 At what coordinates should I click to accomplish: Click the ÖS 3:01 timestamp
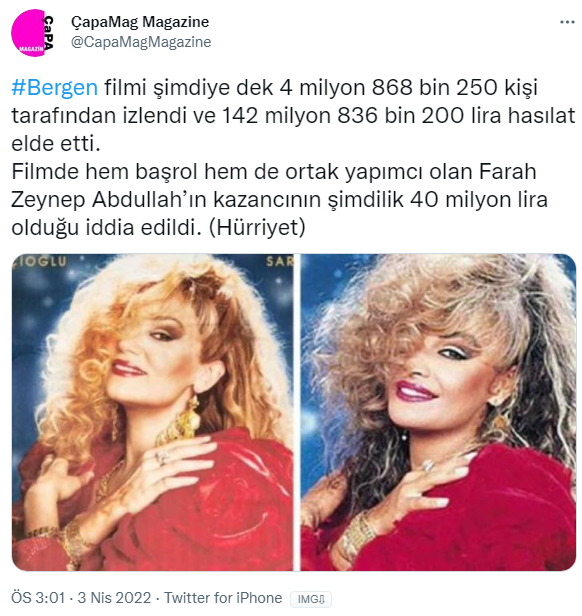click(38, 598)
